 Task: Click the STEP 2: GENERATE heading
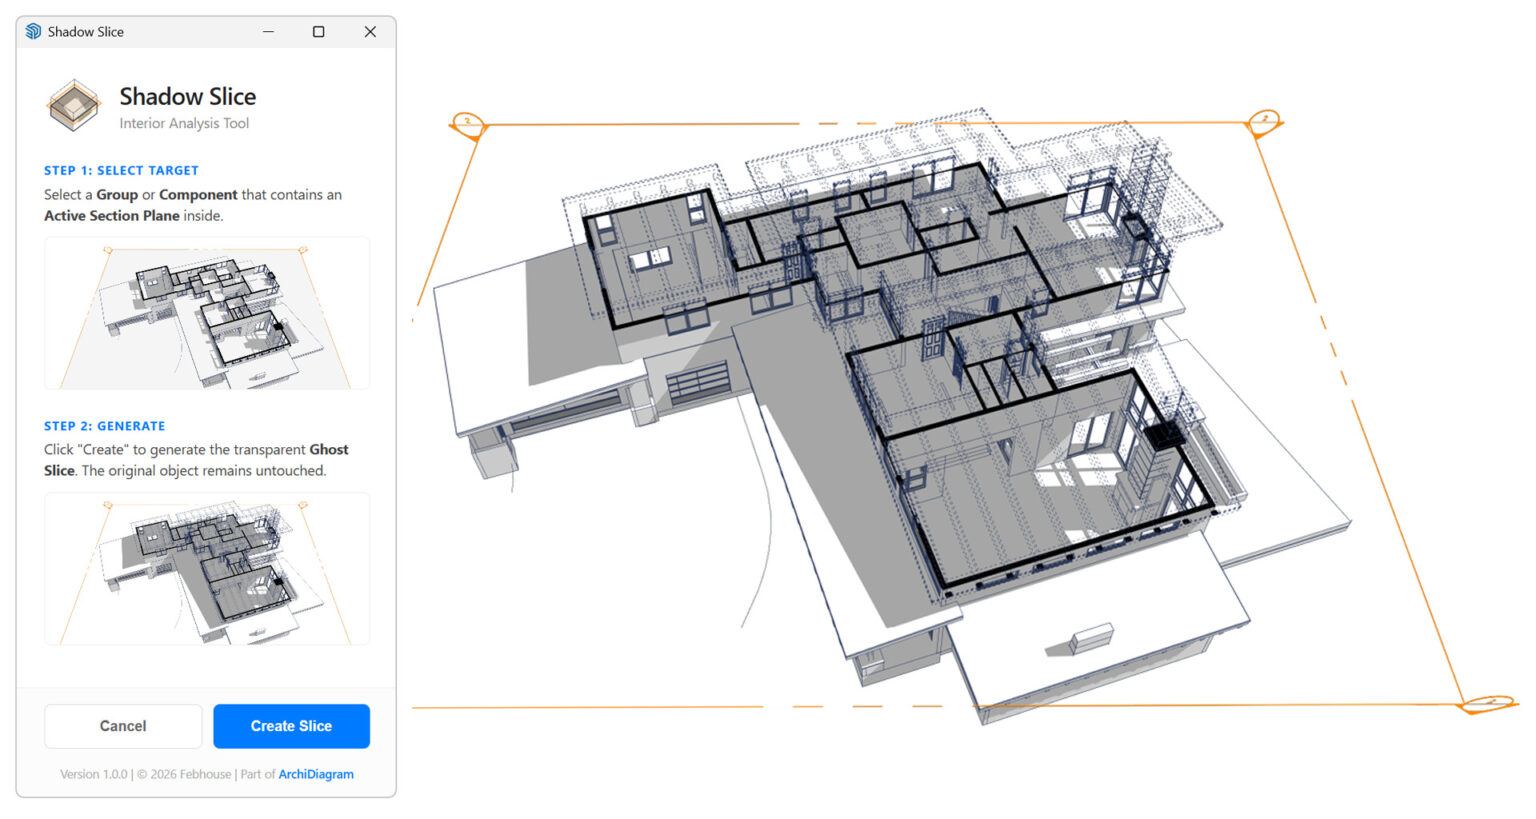104,426
